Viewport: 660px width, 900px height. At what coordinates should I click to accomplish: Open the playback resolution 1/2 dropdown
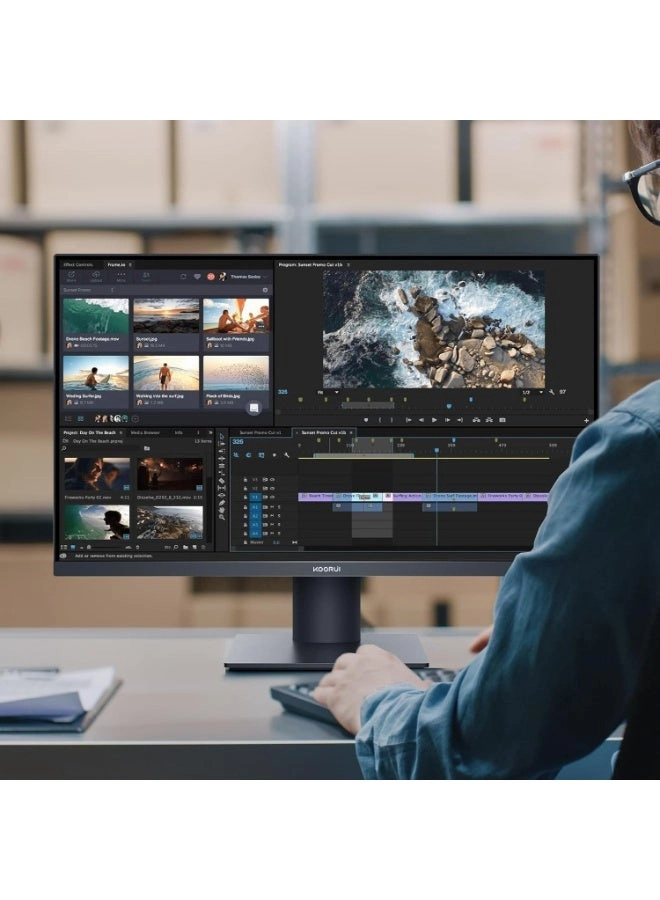[529, 392]
